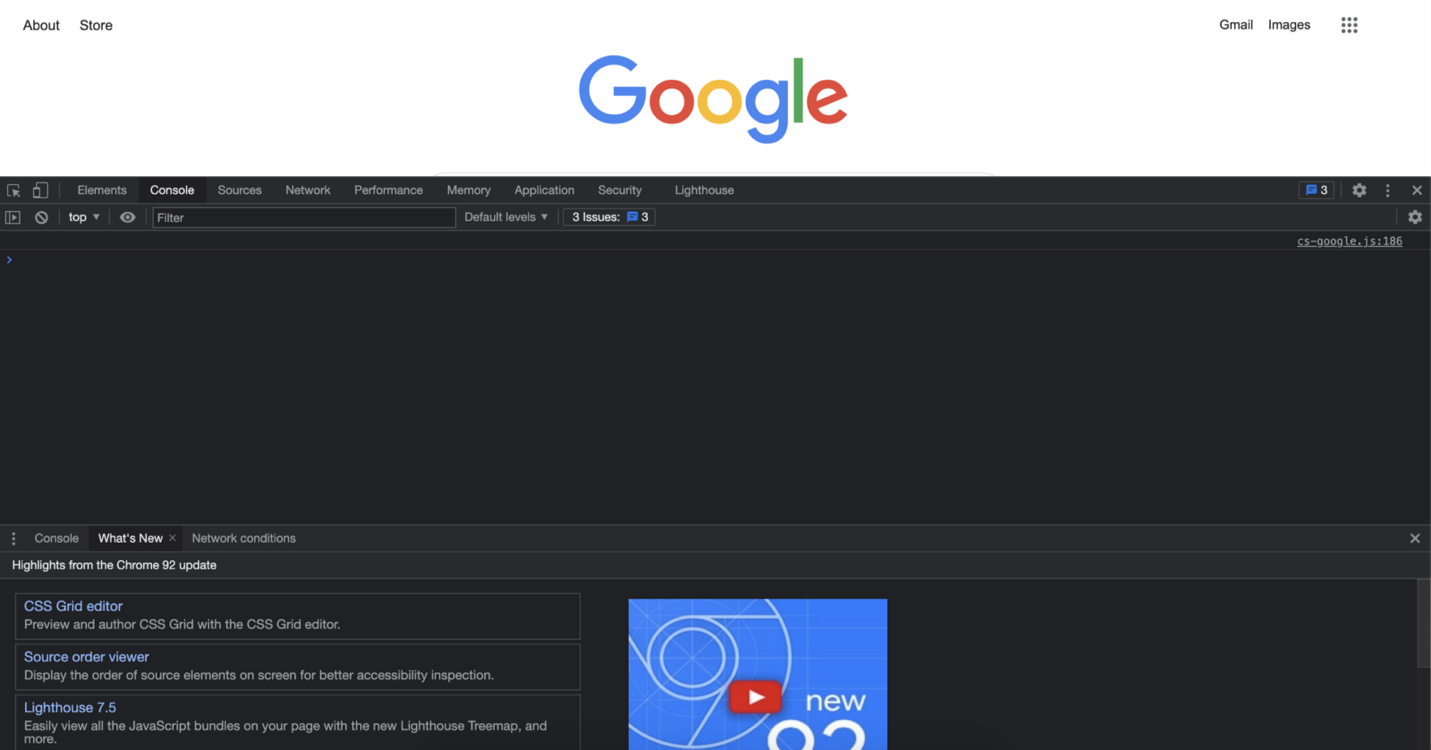Screen dimensions: 1431x750
Task: Select the Console tab in the drawer
Action: 56,538
